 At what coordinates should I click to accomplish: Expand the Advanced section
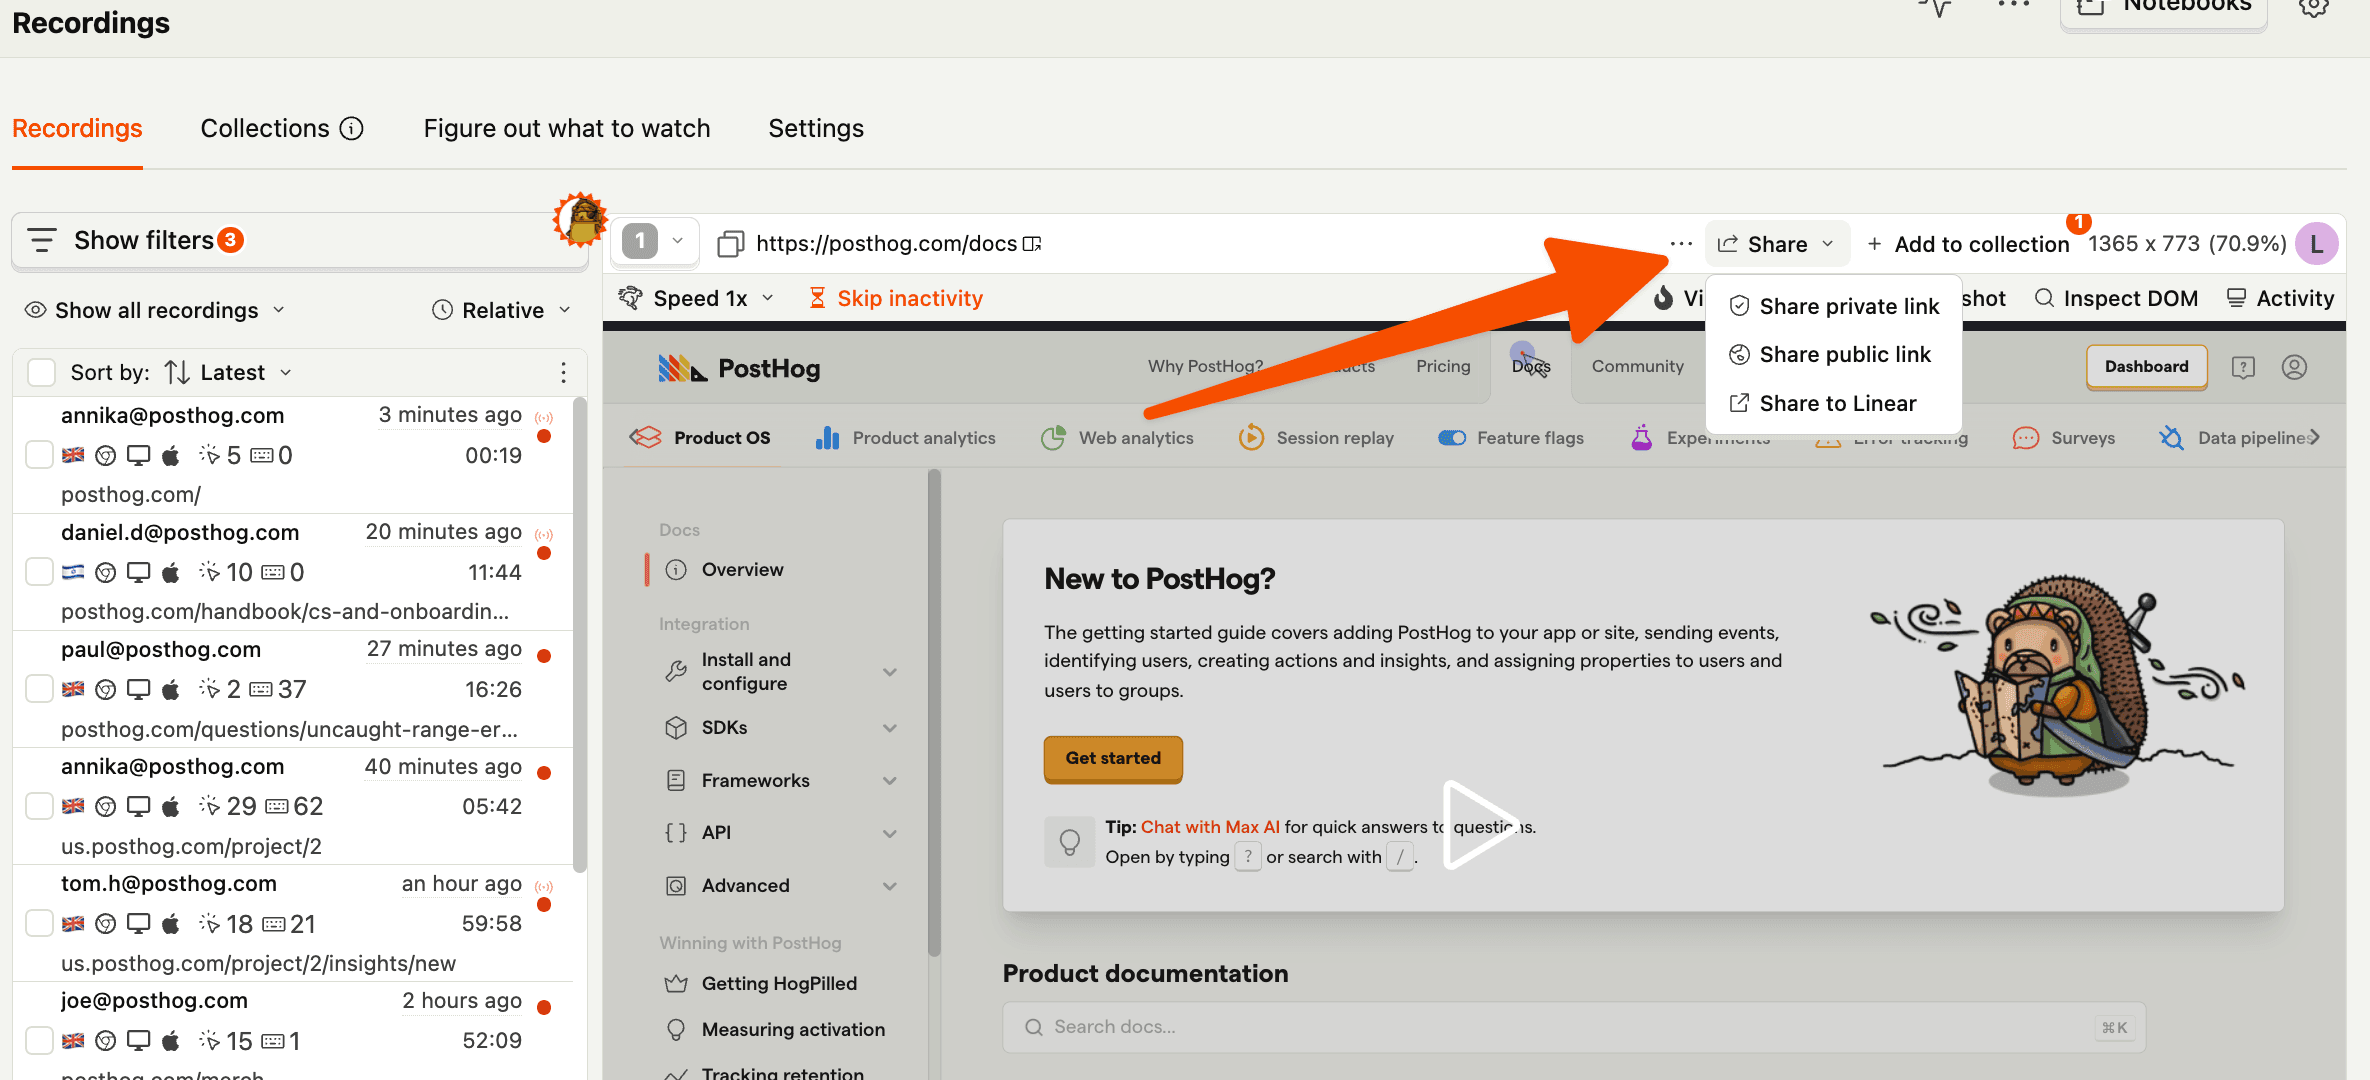(x=889, y=886)
